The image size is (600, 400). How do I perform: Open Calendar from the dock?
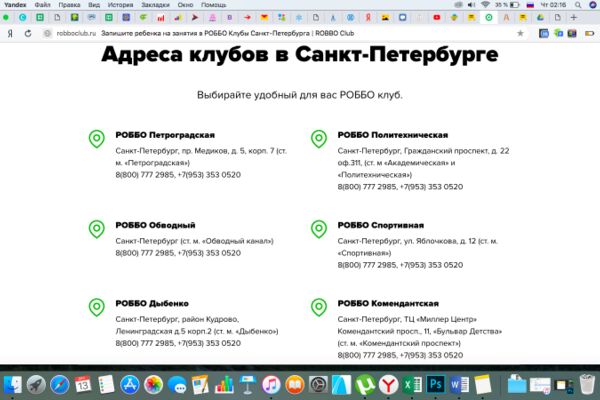[83, 384]
